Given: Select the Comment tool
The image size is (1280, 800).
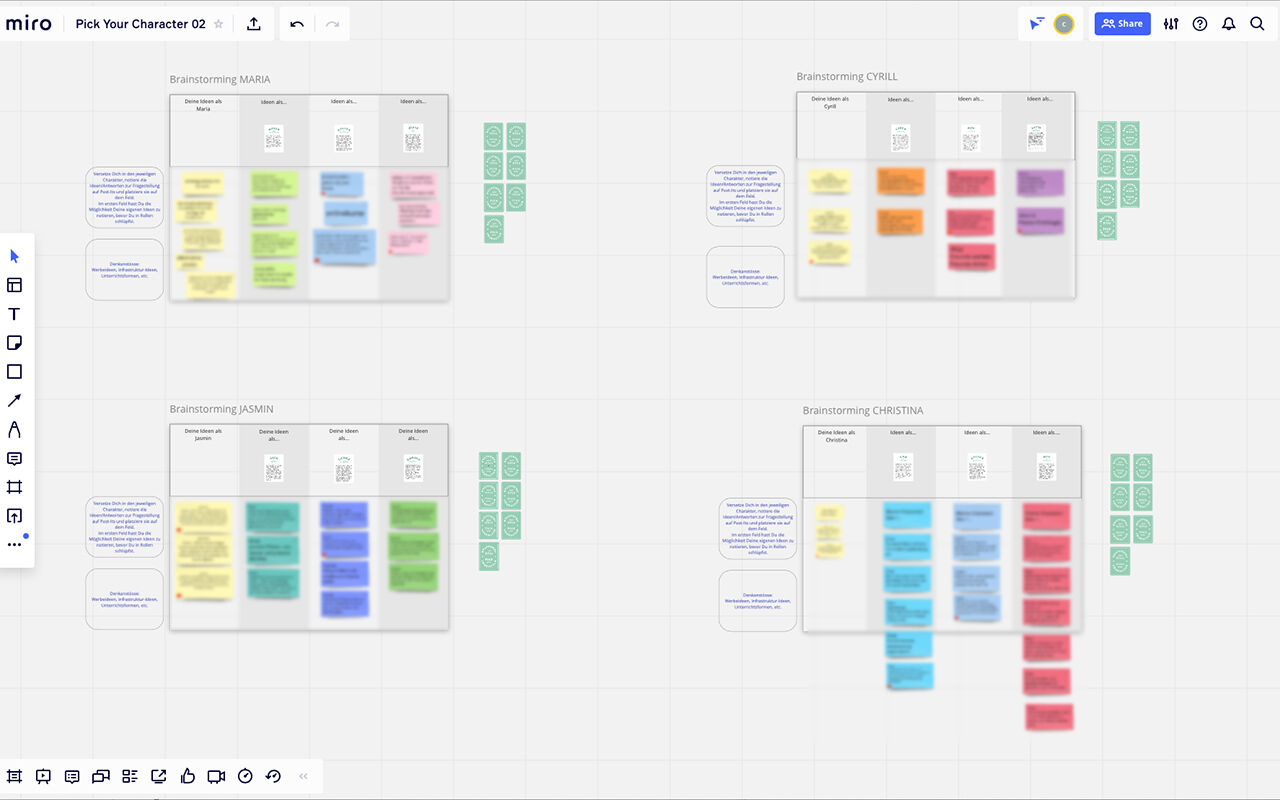Looking at the screenshot, I should click(15, 459).
